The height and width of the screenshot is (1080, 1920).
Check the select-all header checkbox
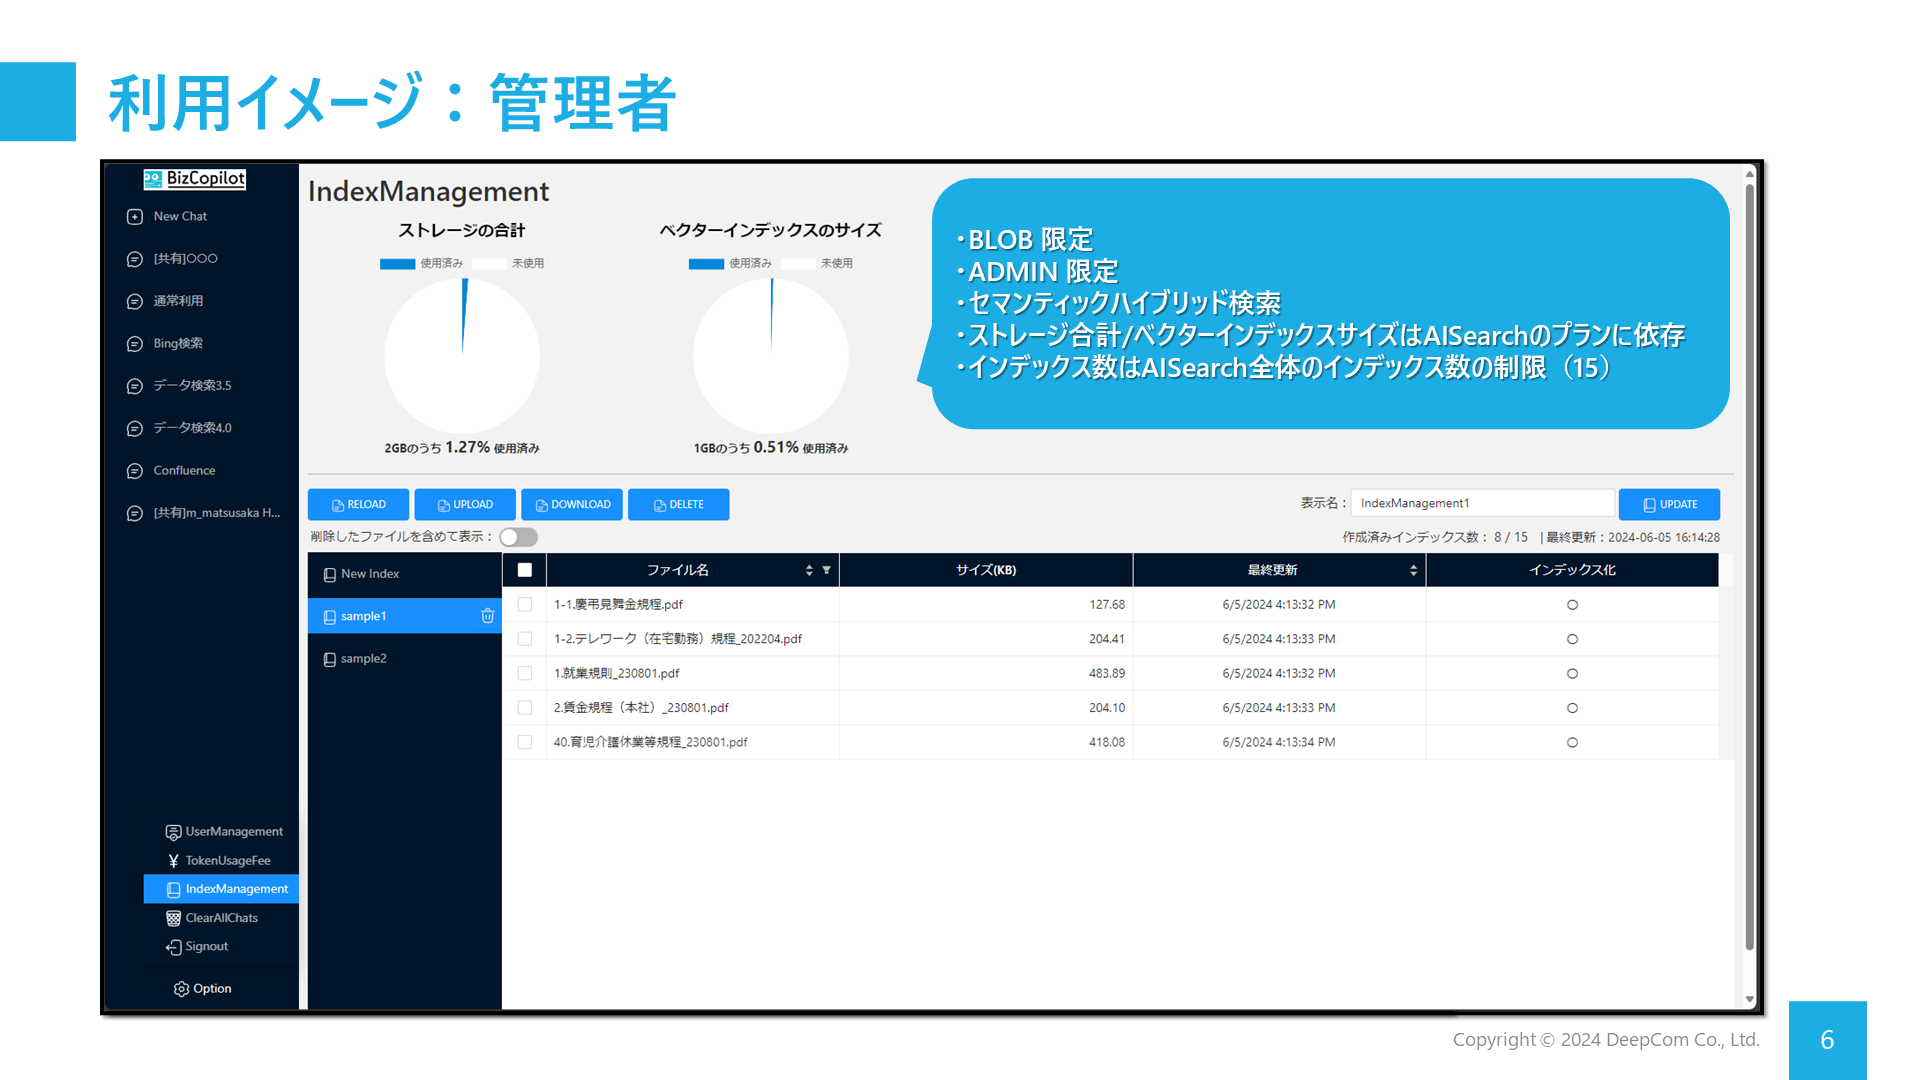click(x=525, y=570)
